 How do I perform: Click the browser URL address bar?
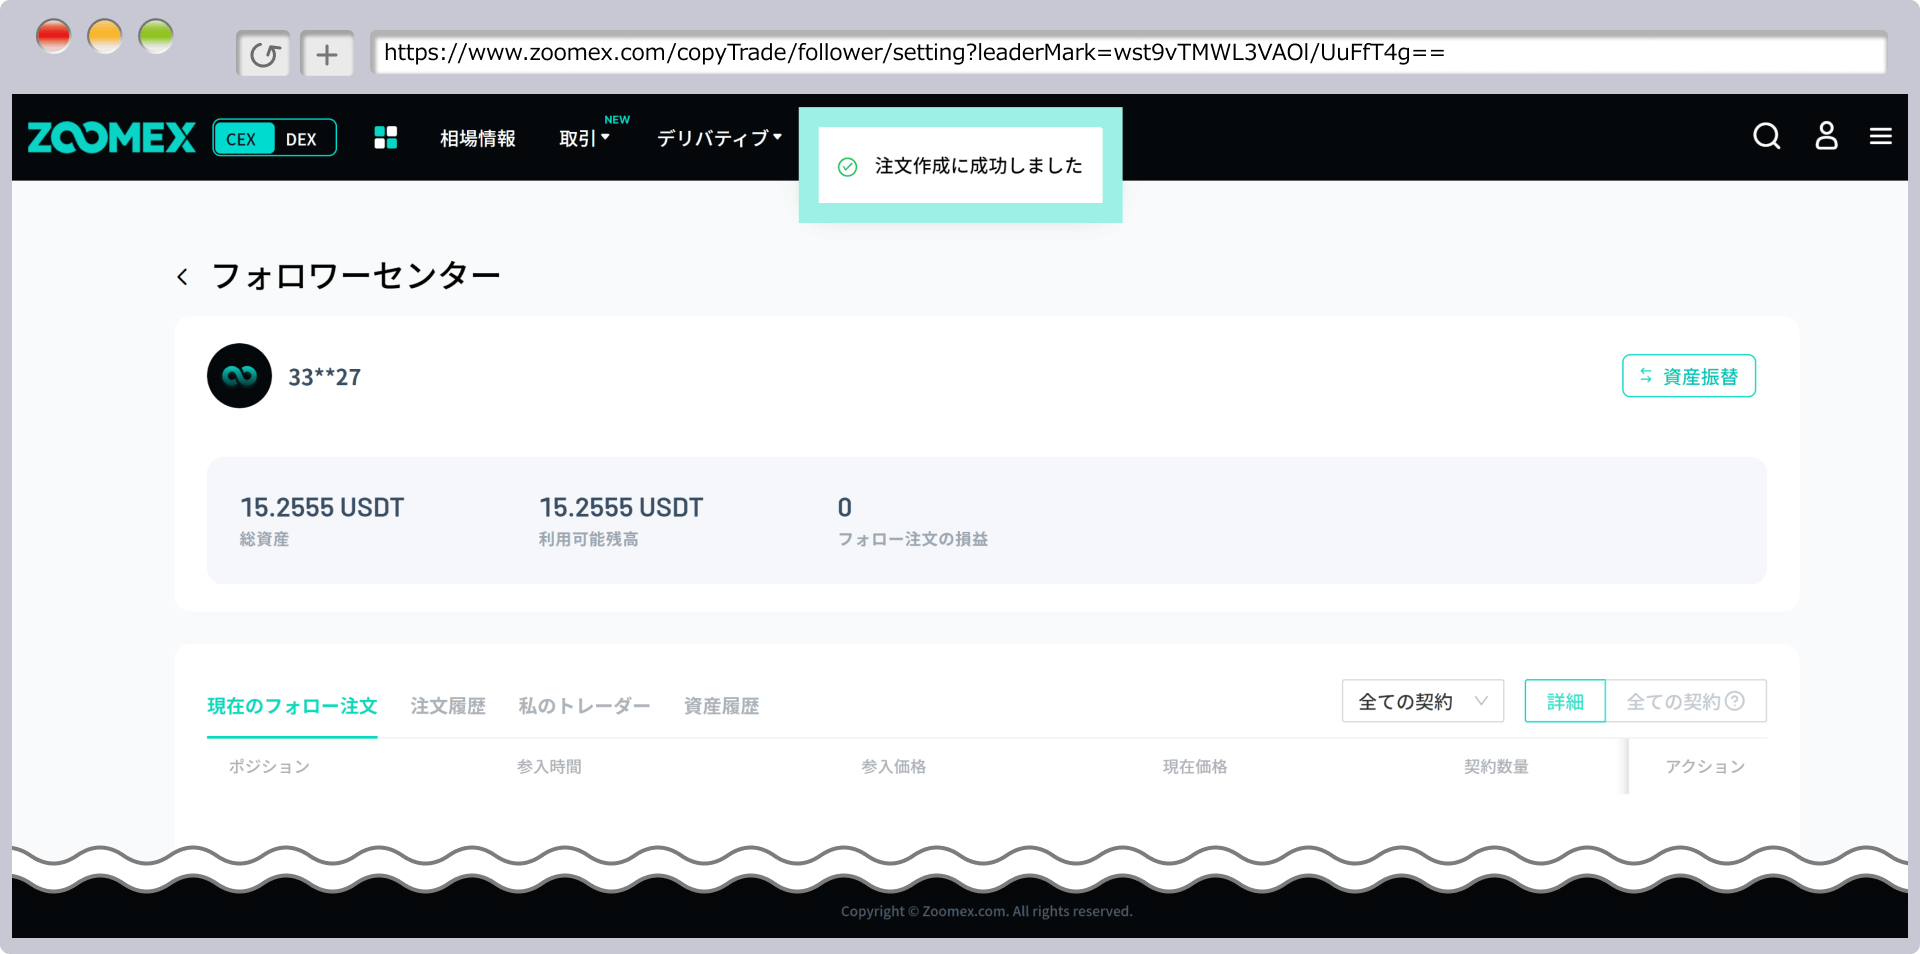pyautogui.click(x=1128, y=53)
